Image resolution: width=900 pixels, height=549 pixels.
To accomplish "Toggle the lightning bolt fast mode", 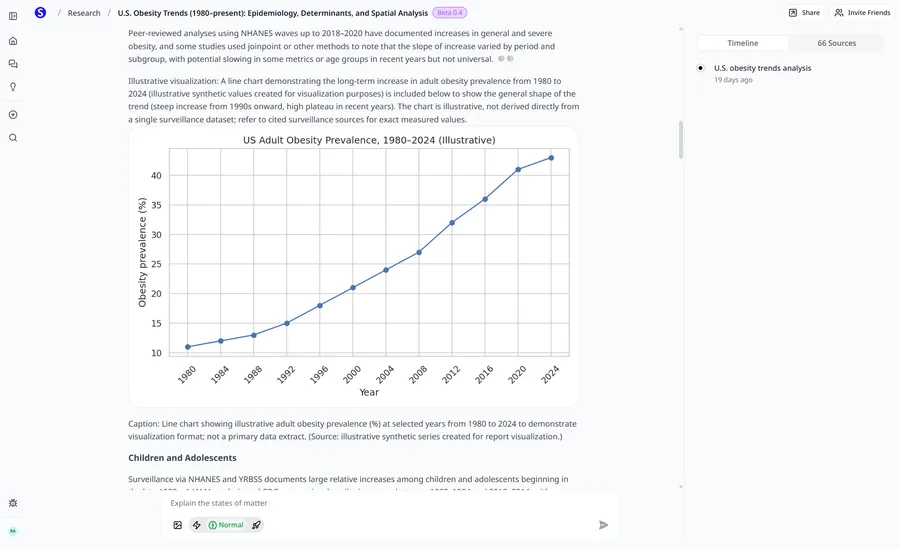I will tap(196, 525).
